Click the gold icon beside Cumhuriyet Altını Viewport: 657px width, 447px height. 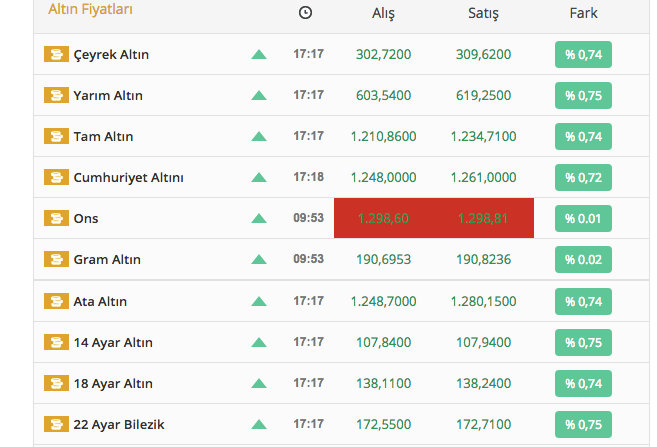pyautogui.click(x=56, y=177)
